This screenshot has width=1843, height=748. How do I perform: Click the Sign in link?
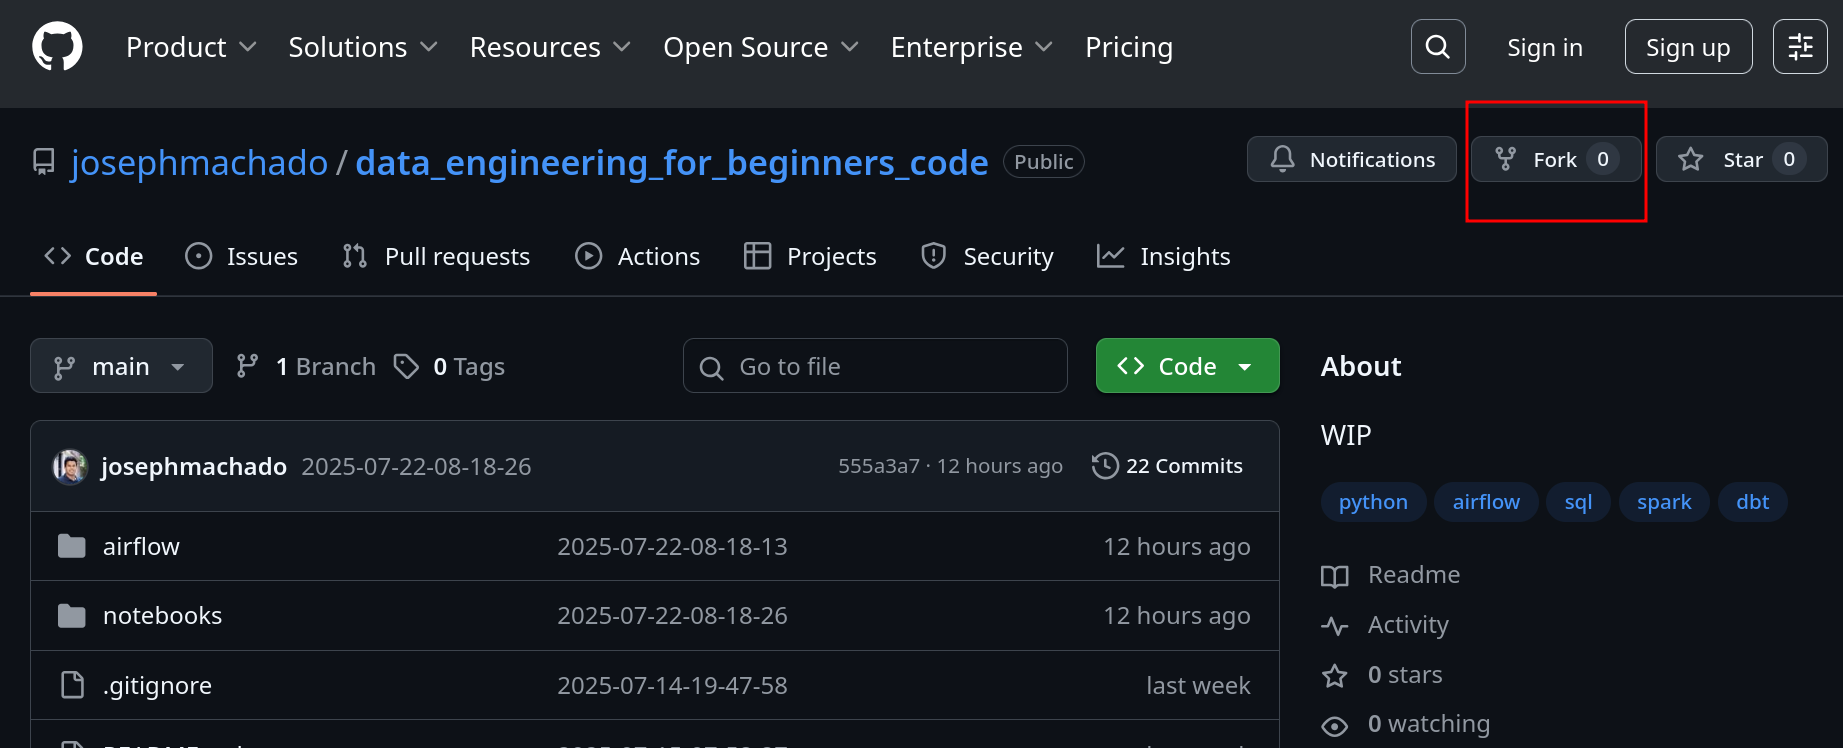(x=1545, y=47)
